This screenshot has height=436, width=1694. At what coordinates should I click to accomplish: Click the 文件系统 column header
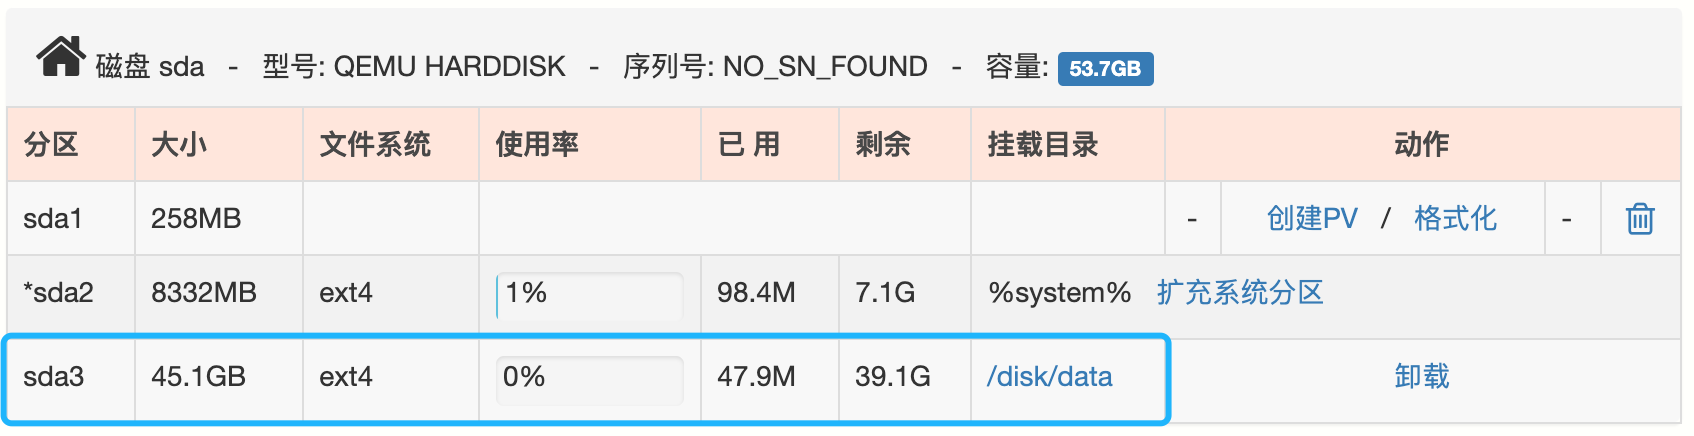click(x=375, y=144)
